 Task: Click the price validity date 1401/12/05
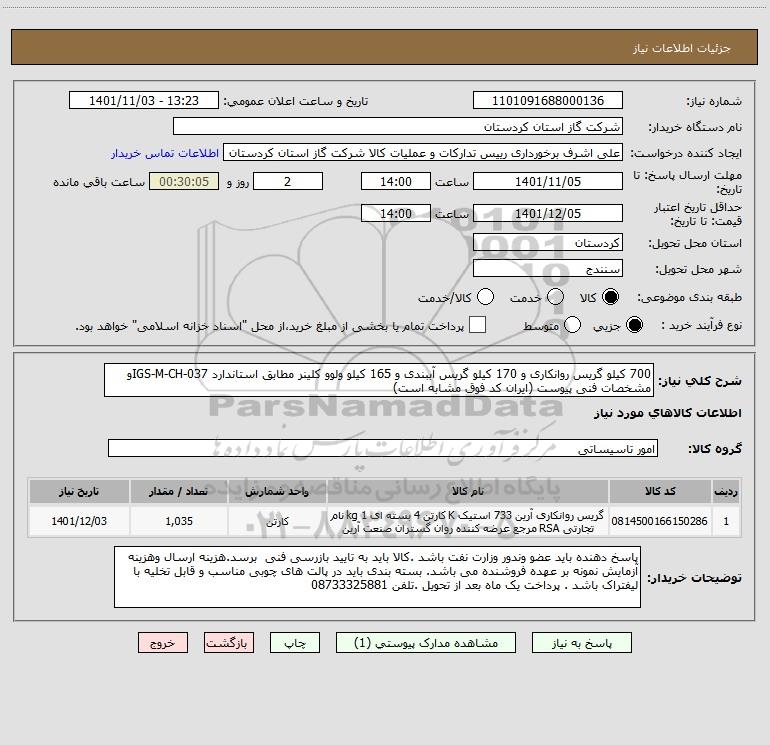pos(548,213)
